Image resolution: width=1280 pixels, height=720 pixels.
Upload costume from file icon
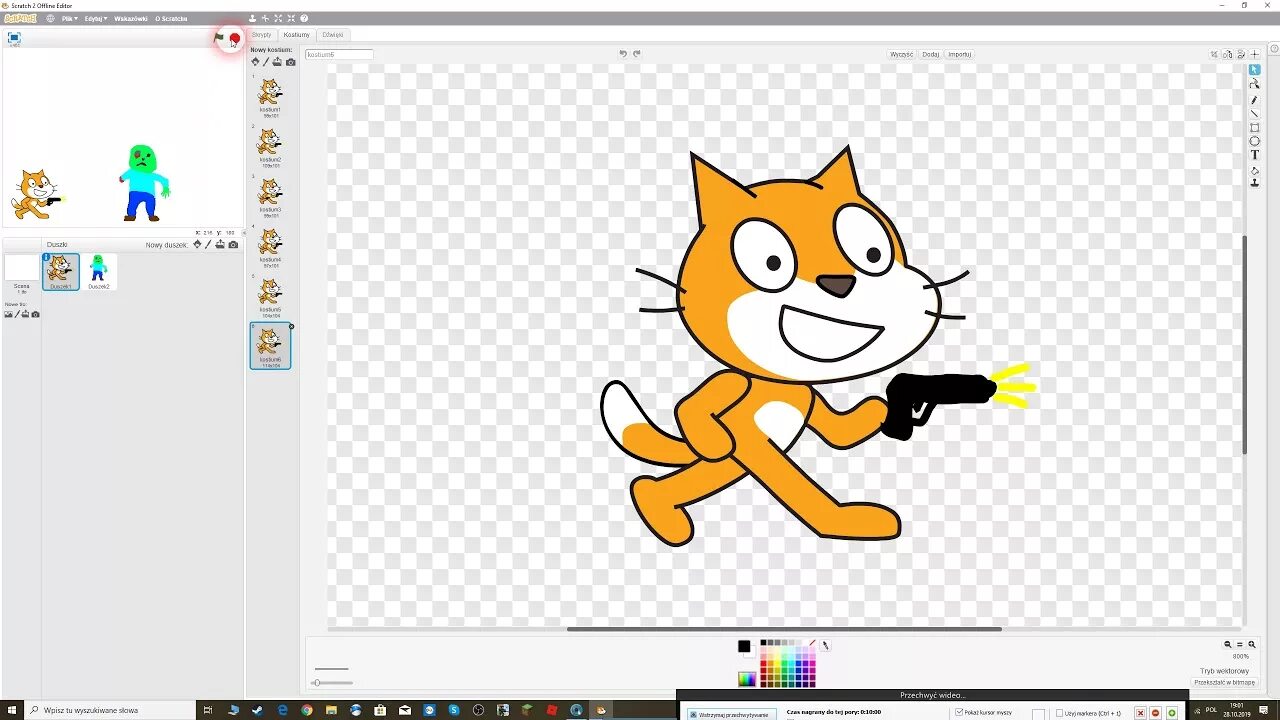tap(277, 62)
